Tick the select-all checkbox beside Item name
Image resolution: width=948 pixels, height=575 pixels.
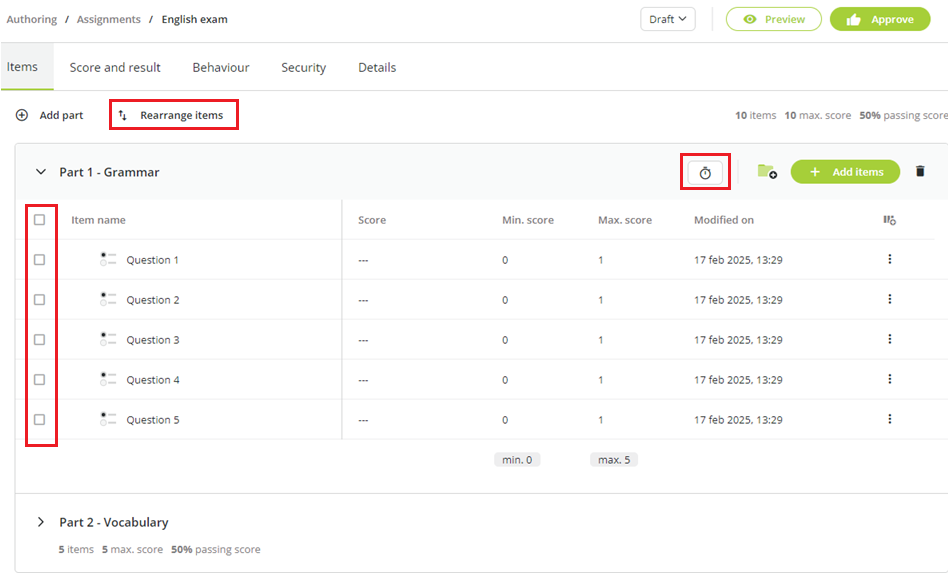tap(39, 220)
